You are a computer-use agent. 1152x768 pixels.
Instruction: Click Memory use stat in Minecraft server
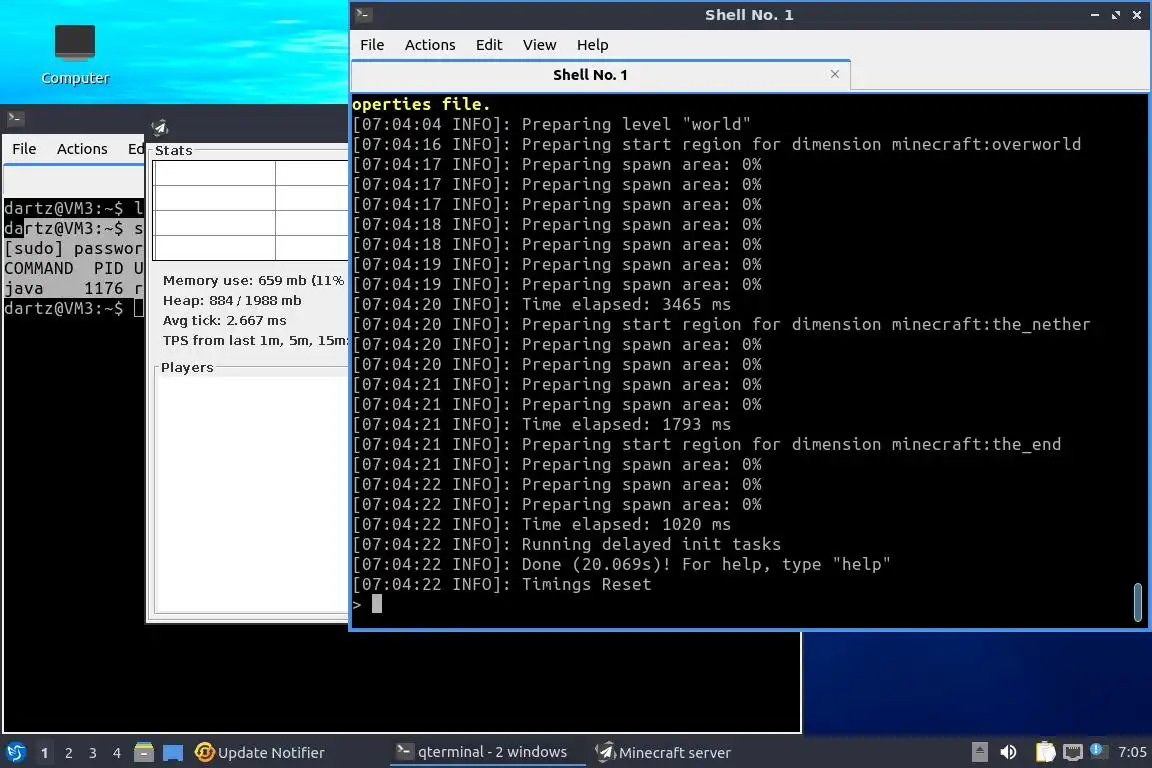click(x=253, y=280)
